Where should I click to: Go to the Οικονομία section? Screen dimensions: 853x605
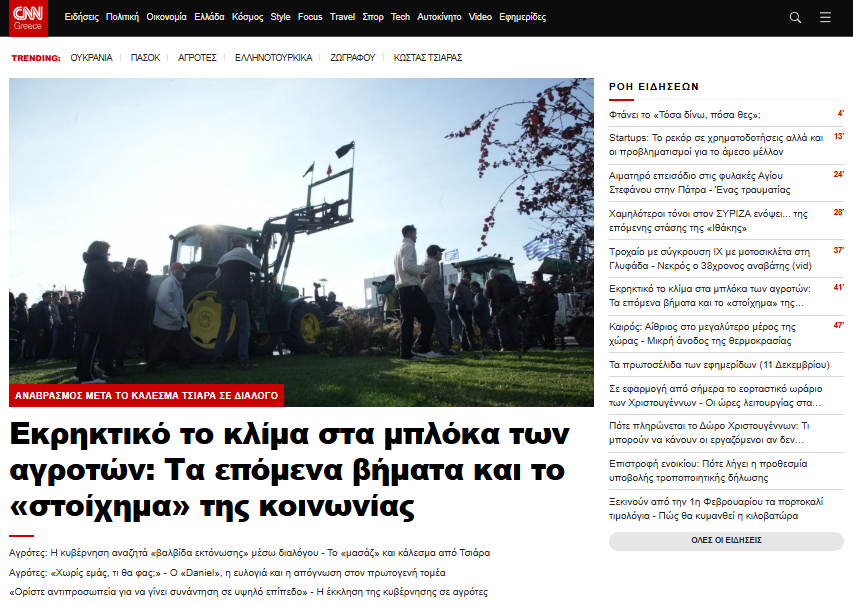(x=166, y=17)
